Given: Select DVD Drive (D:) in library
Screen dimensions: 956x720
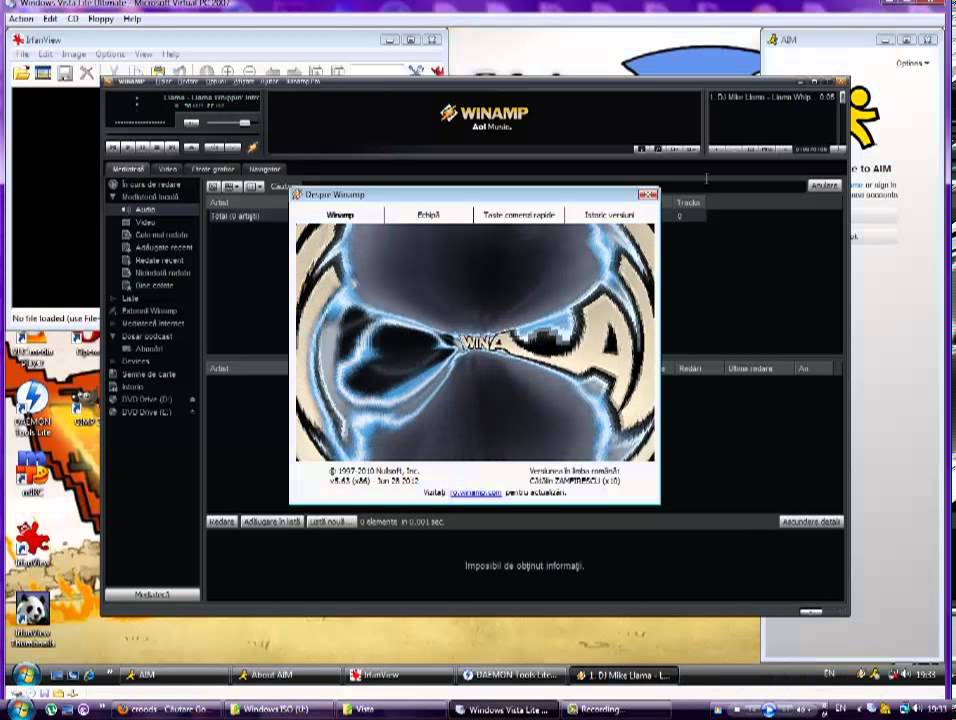Looking at the screenshot, I should click(x=146, y=399).
